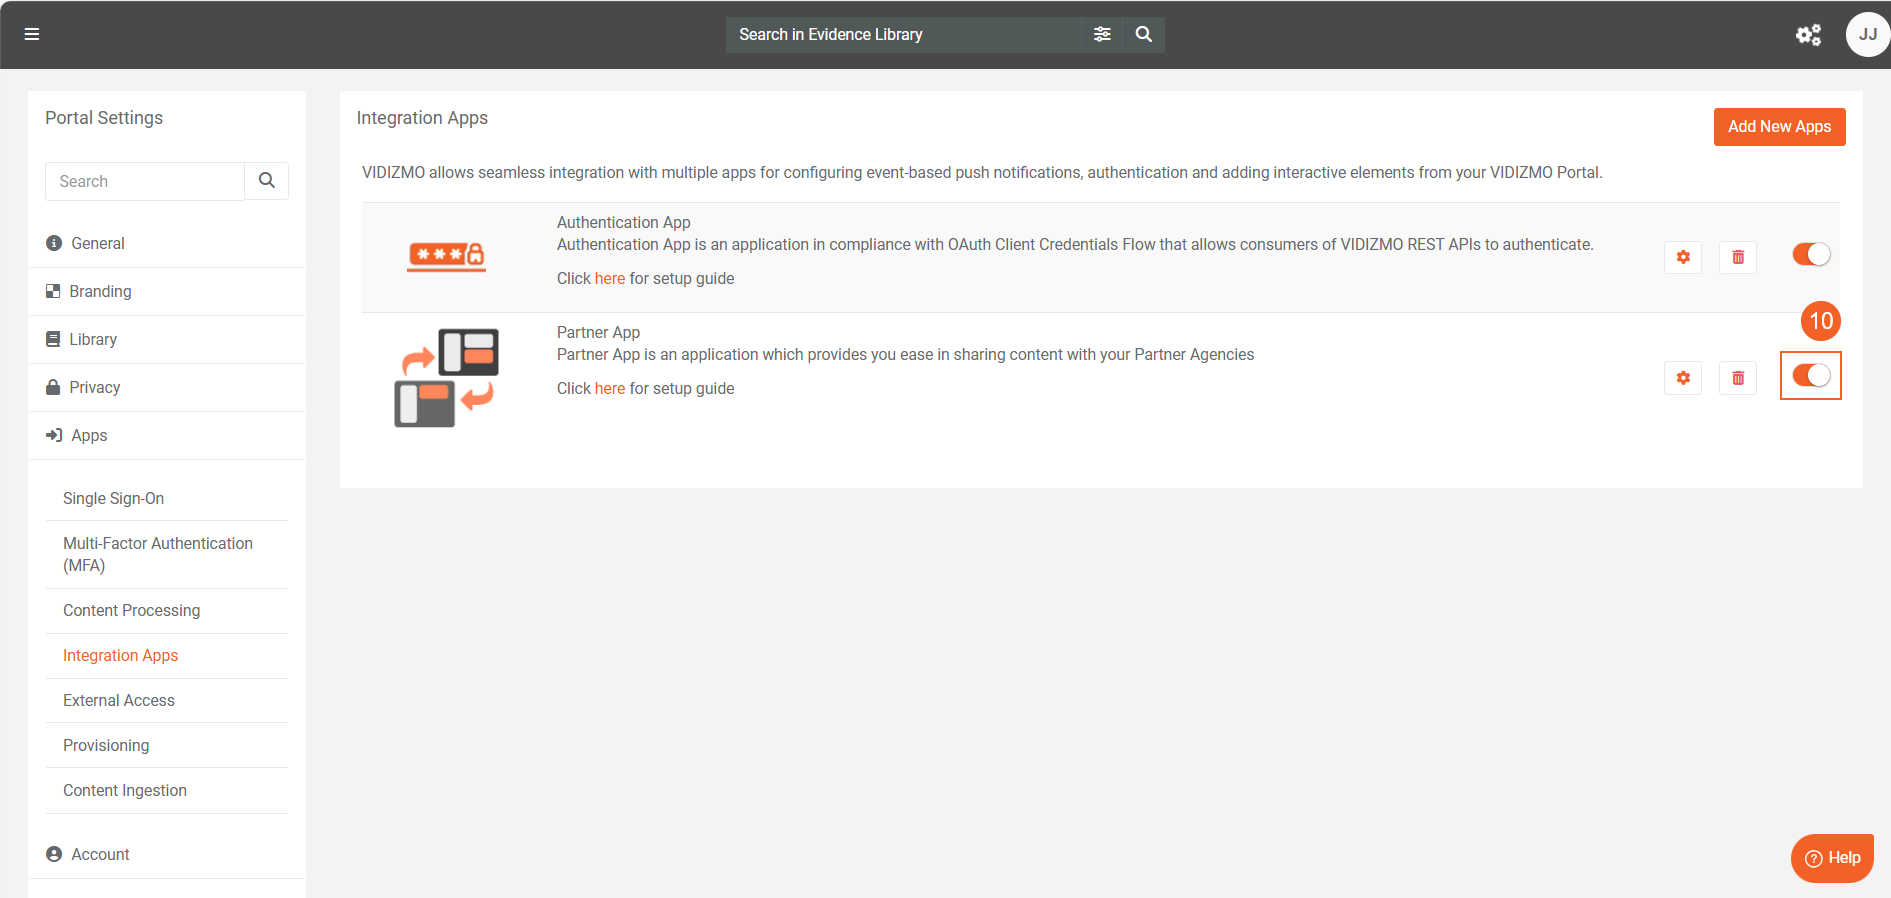The height and width of the screenshot is (898, 1891).
Task: Open the JJ user profile avatar
Action: [1866, 35]
